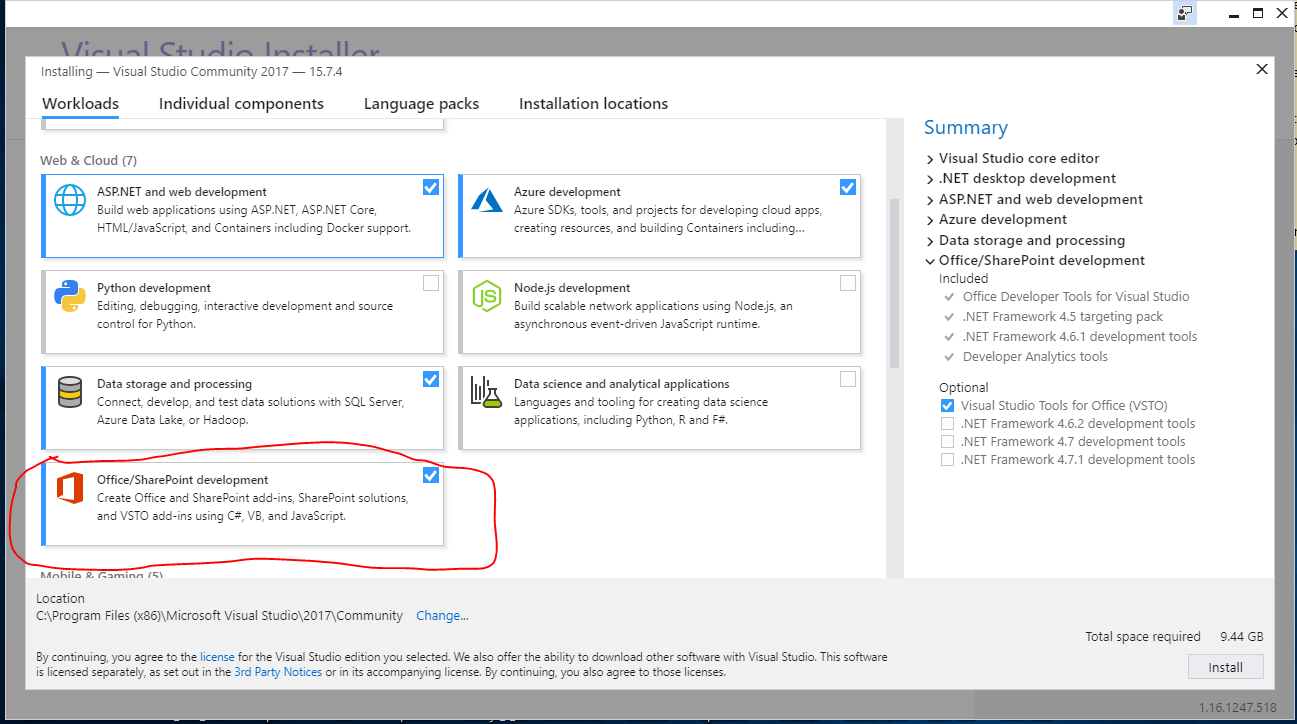Click the Summary heading
The height and width of the screenshot is (724, 1297).
[x=966, y=127]
